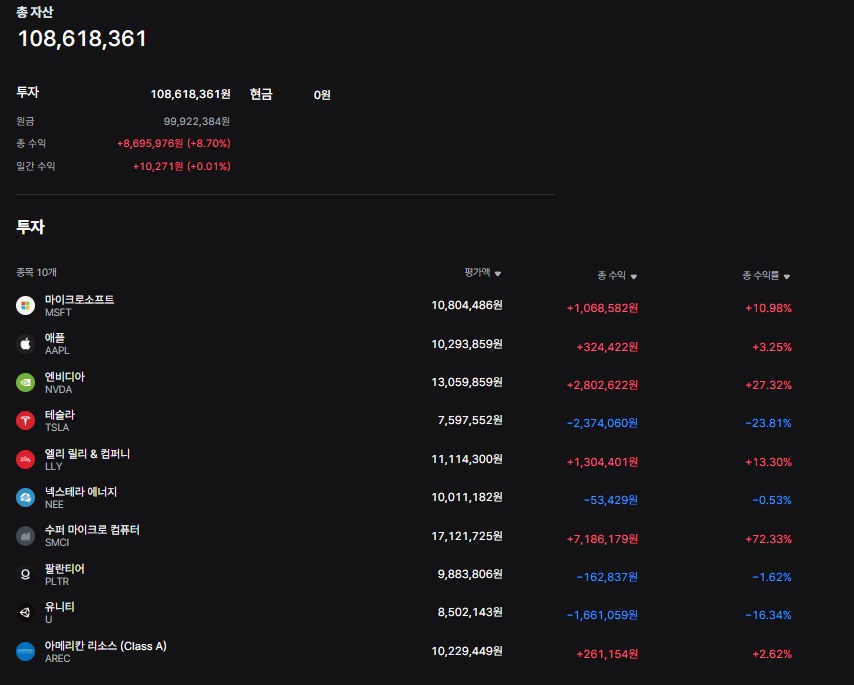The height and width of the screenshot is (685, 854).
Task: Click NVIDIA return rate +27.32%
Action: click(768, 386)
